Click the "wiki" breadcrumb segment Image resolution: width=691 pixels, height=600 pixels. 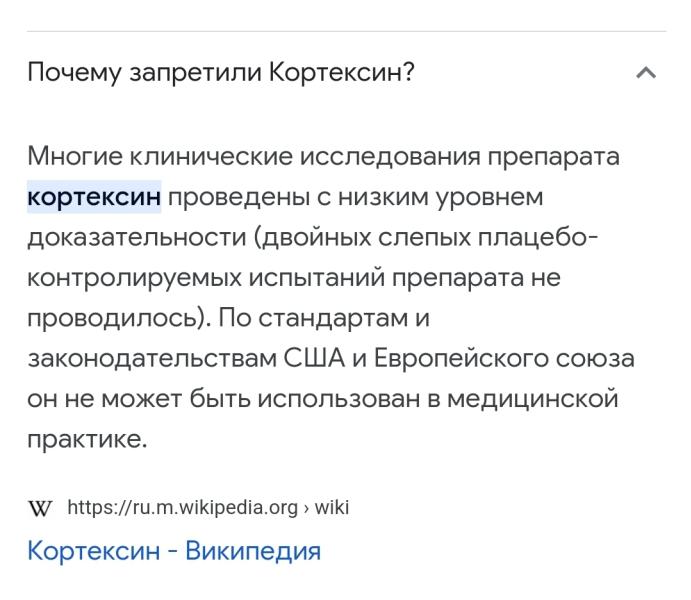tap(332, 507)
